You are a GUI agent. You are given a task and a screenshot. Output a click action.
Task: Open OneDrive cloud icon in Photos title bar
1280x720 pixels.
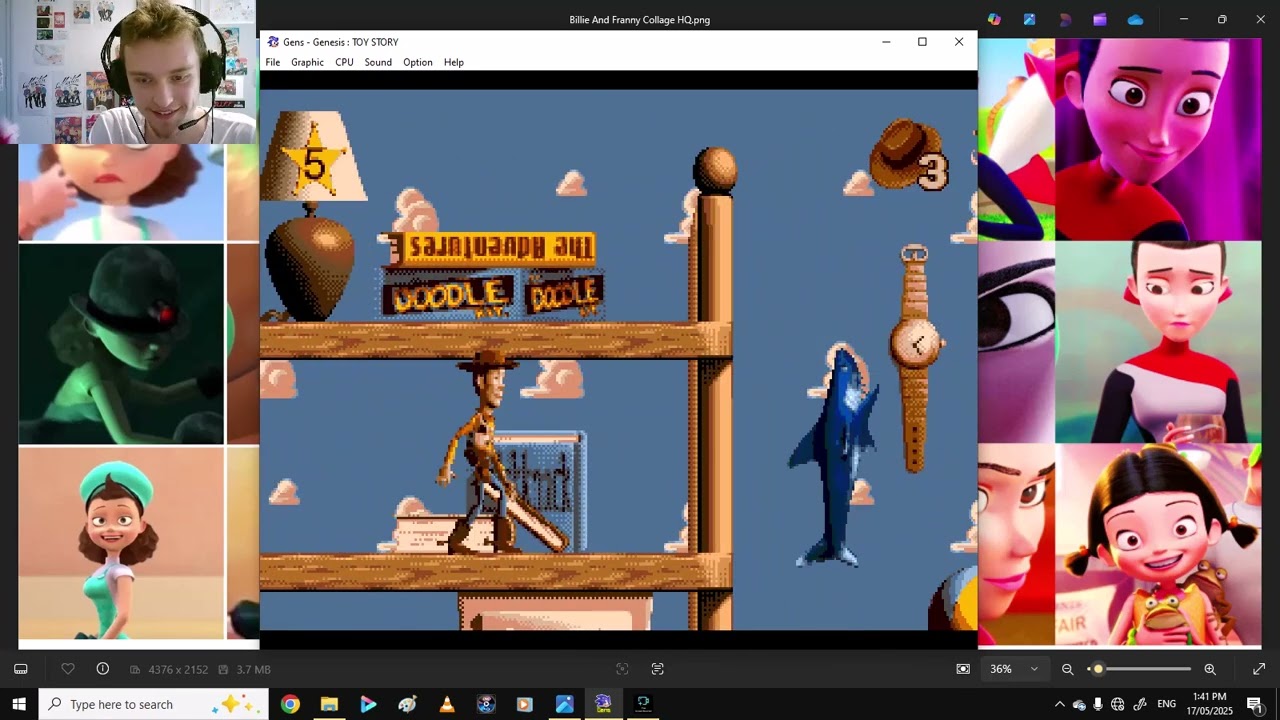tap(1135, 19)
